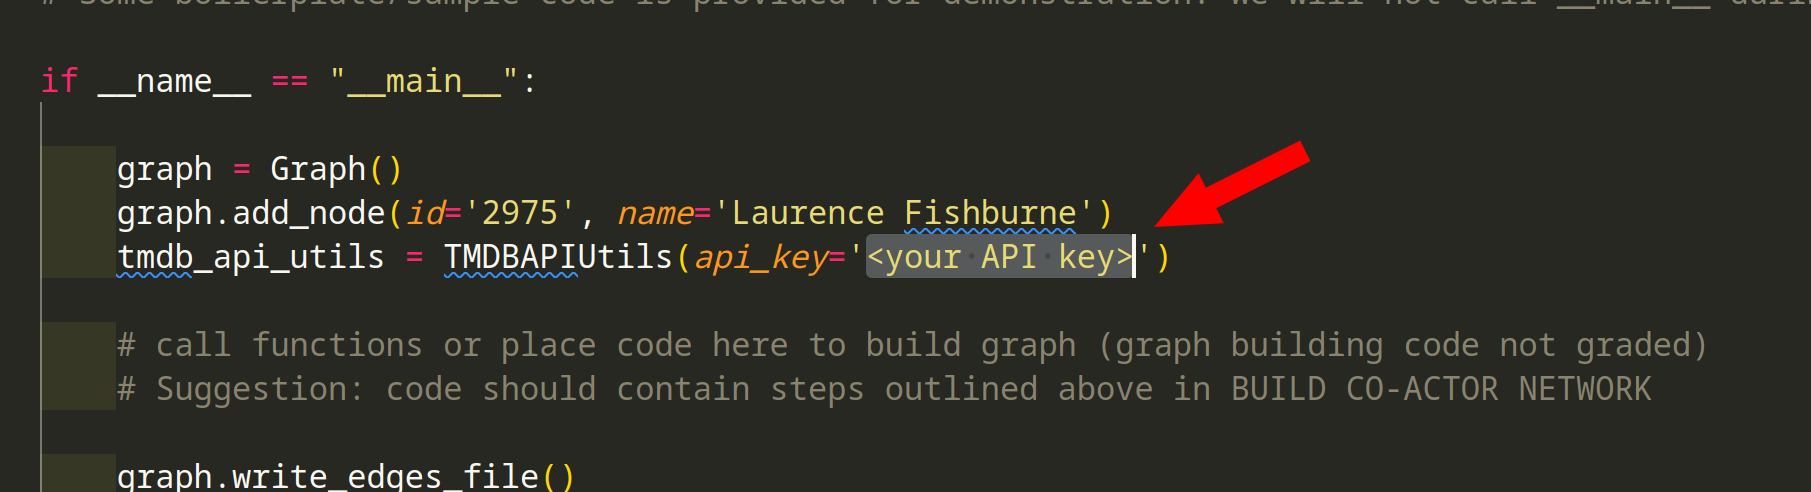Place cursor on __name__ variable
Viewport: 1811px width, 492px height.
174,81
